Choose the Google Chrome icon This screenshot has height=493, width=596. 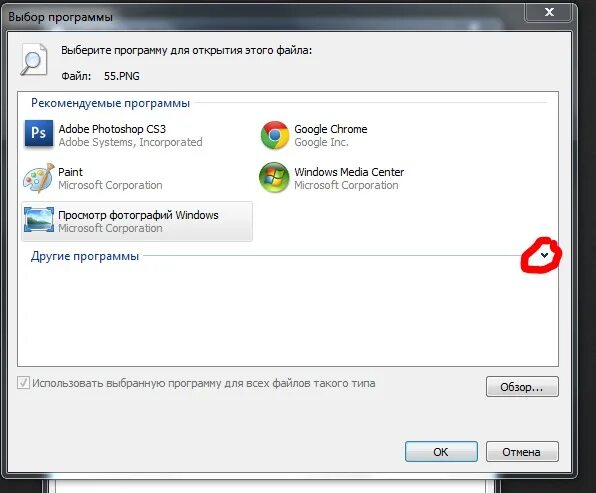[274, 135]
